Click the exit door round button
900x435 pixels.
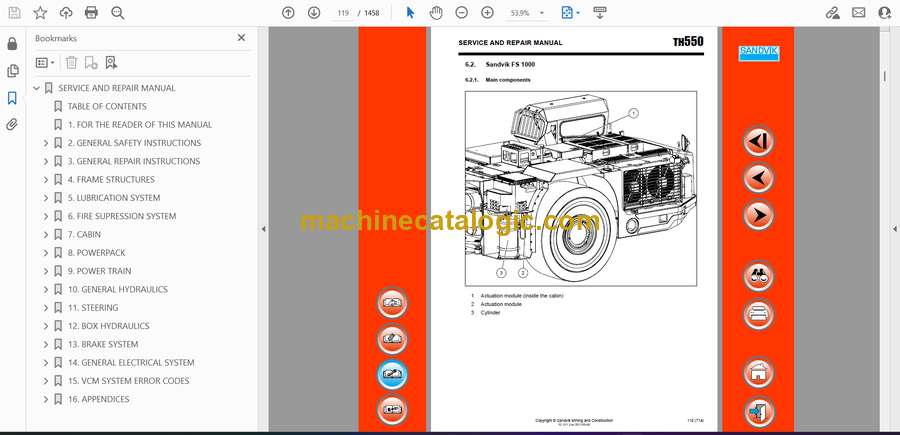coord(758,411)
